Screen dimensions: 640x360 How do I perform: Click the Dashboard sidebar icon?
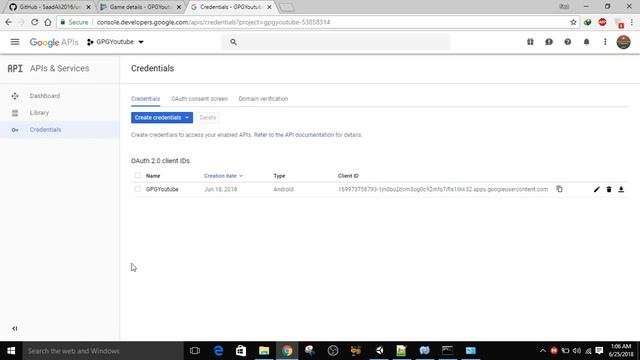[15, 96]
